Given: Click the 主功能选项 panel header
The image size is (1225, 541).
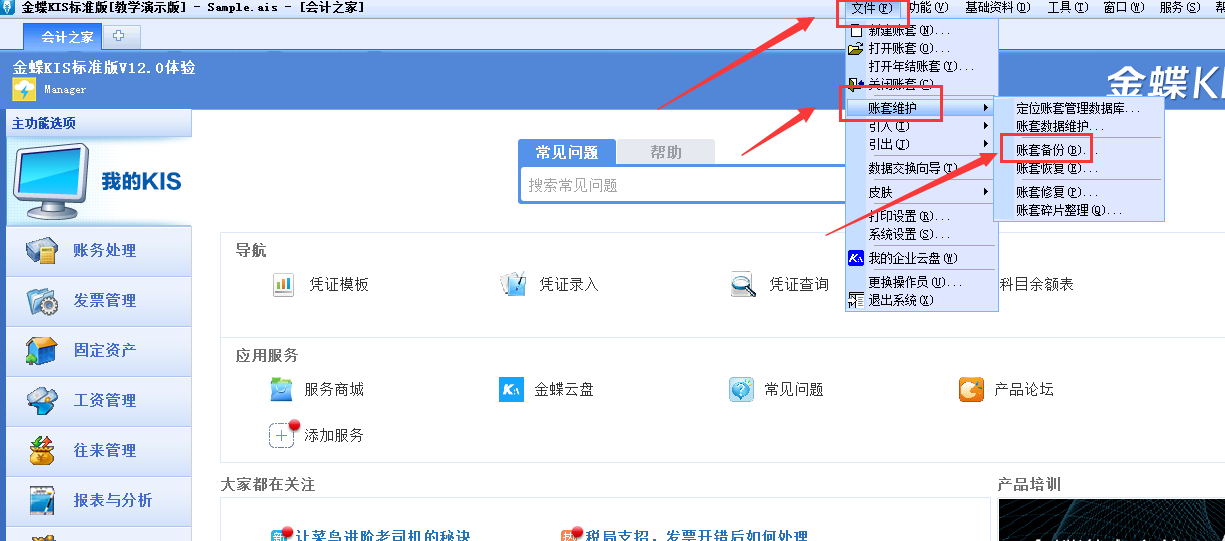Looking at the screenshot, I should 98,123.
